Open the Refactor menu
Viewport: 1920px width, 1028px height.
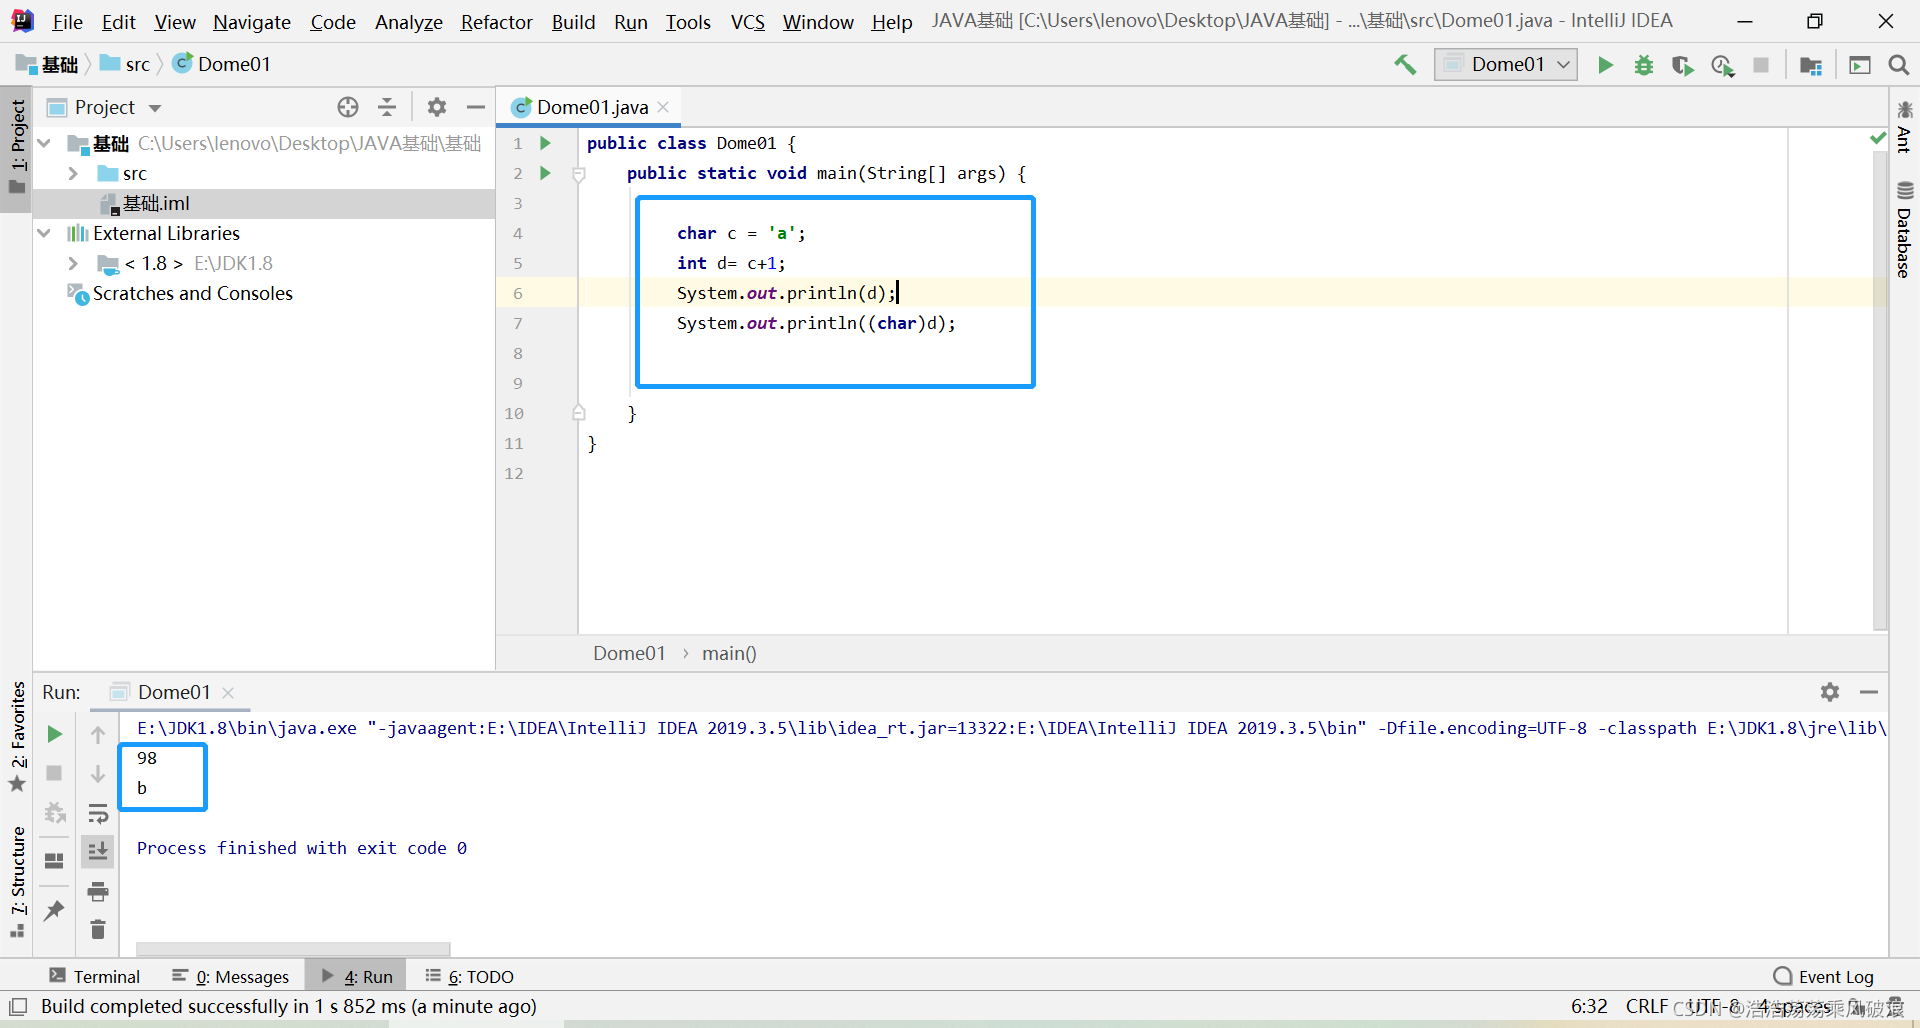tap(496, 22)
